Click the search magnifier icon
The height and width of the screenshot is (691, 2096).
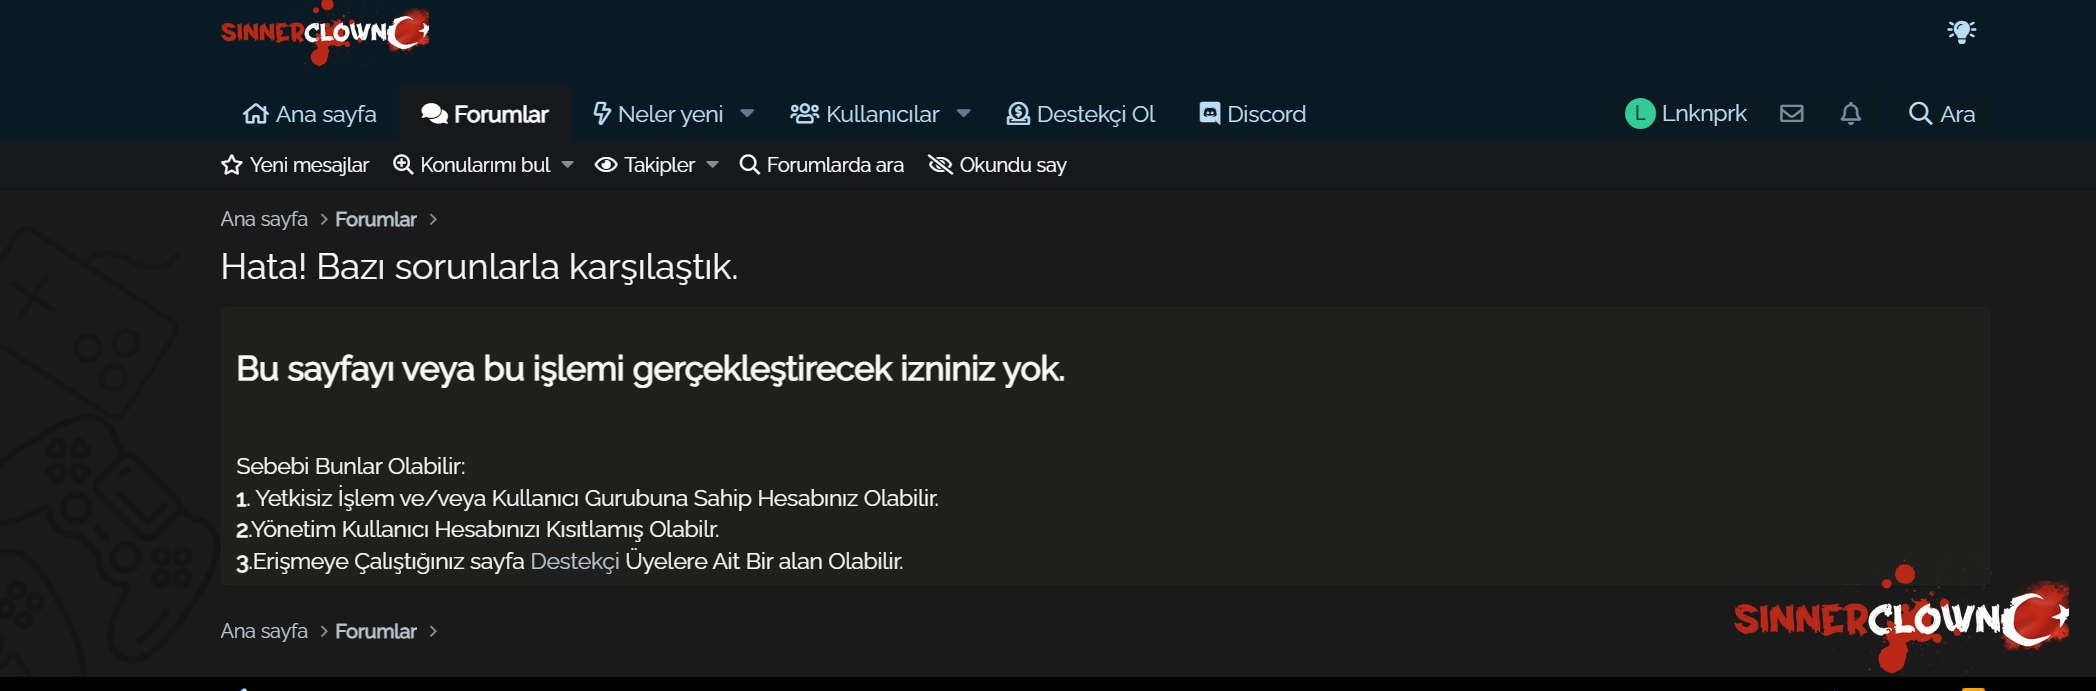(x=1920, y=113)
